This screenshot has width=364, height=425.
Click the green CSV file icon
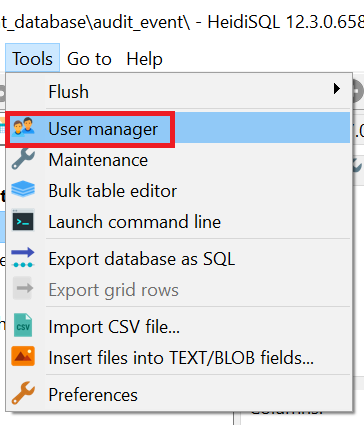click(x=23, y=325)
